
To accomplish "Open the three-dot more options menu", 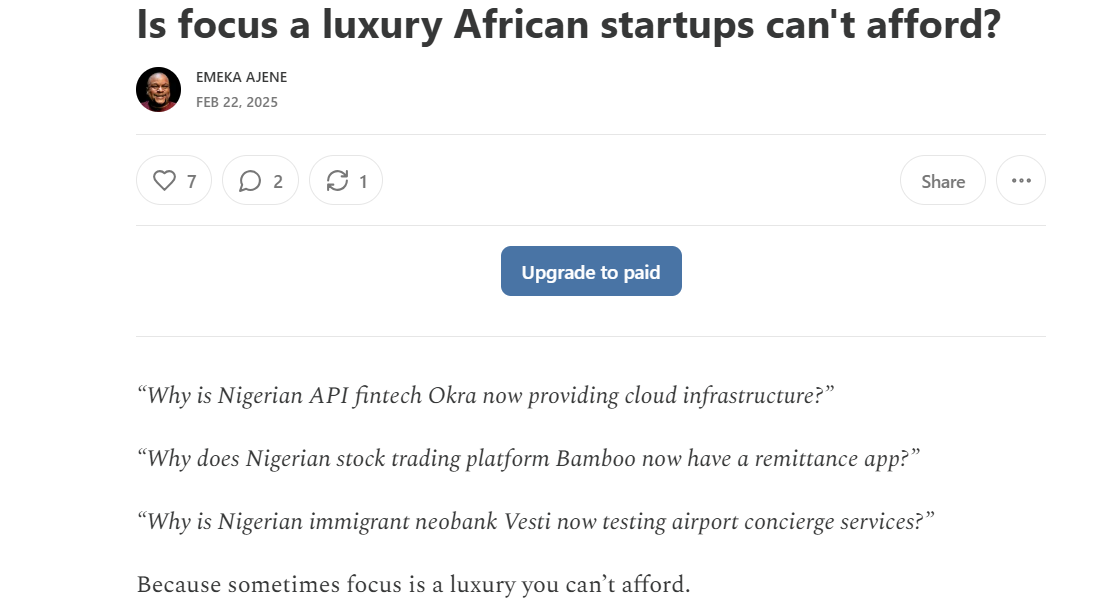I will (x=1021, y=180).
